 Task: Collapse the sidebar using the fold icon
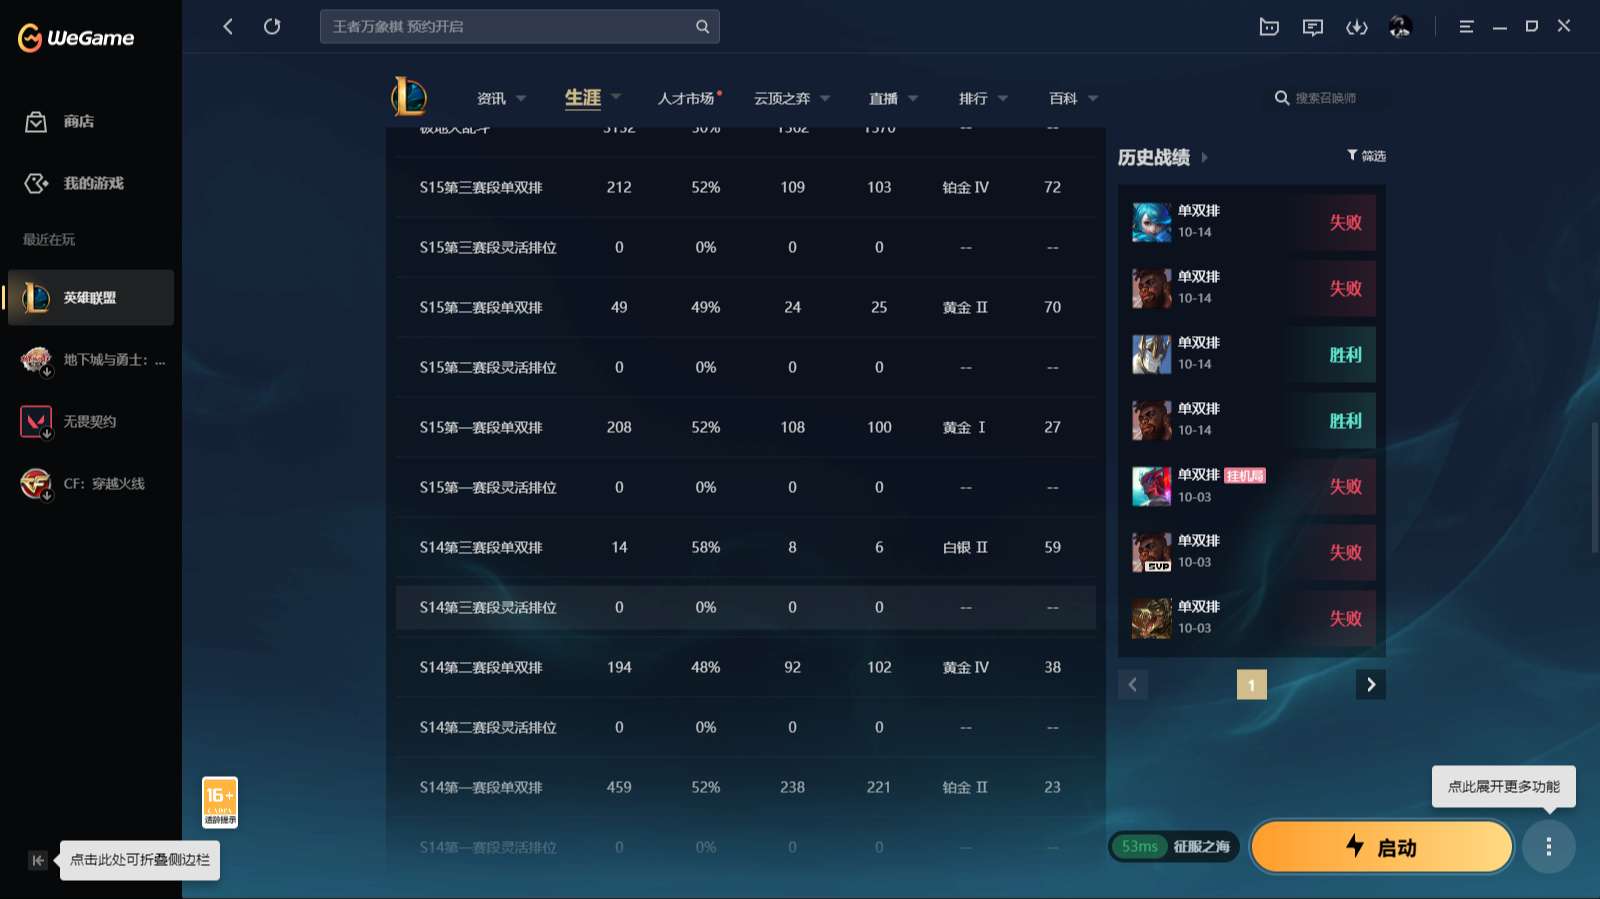tap(38, 860)
